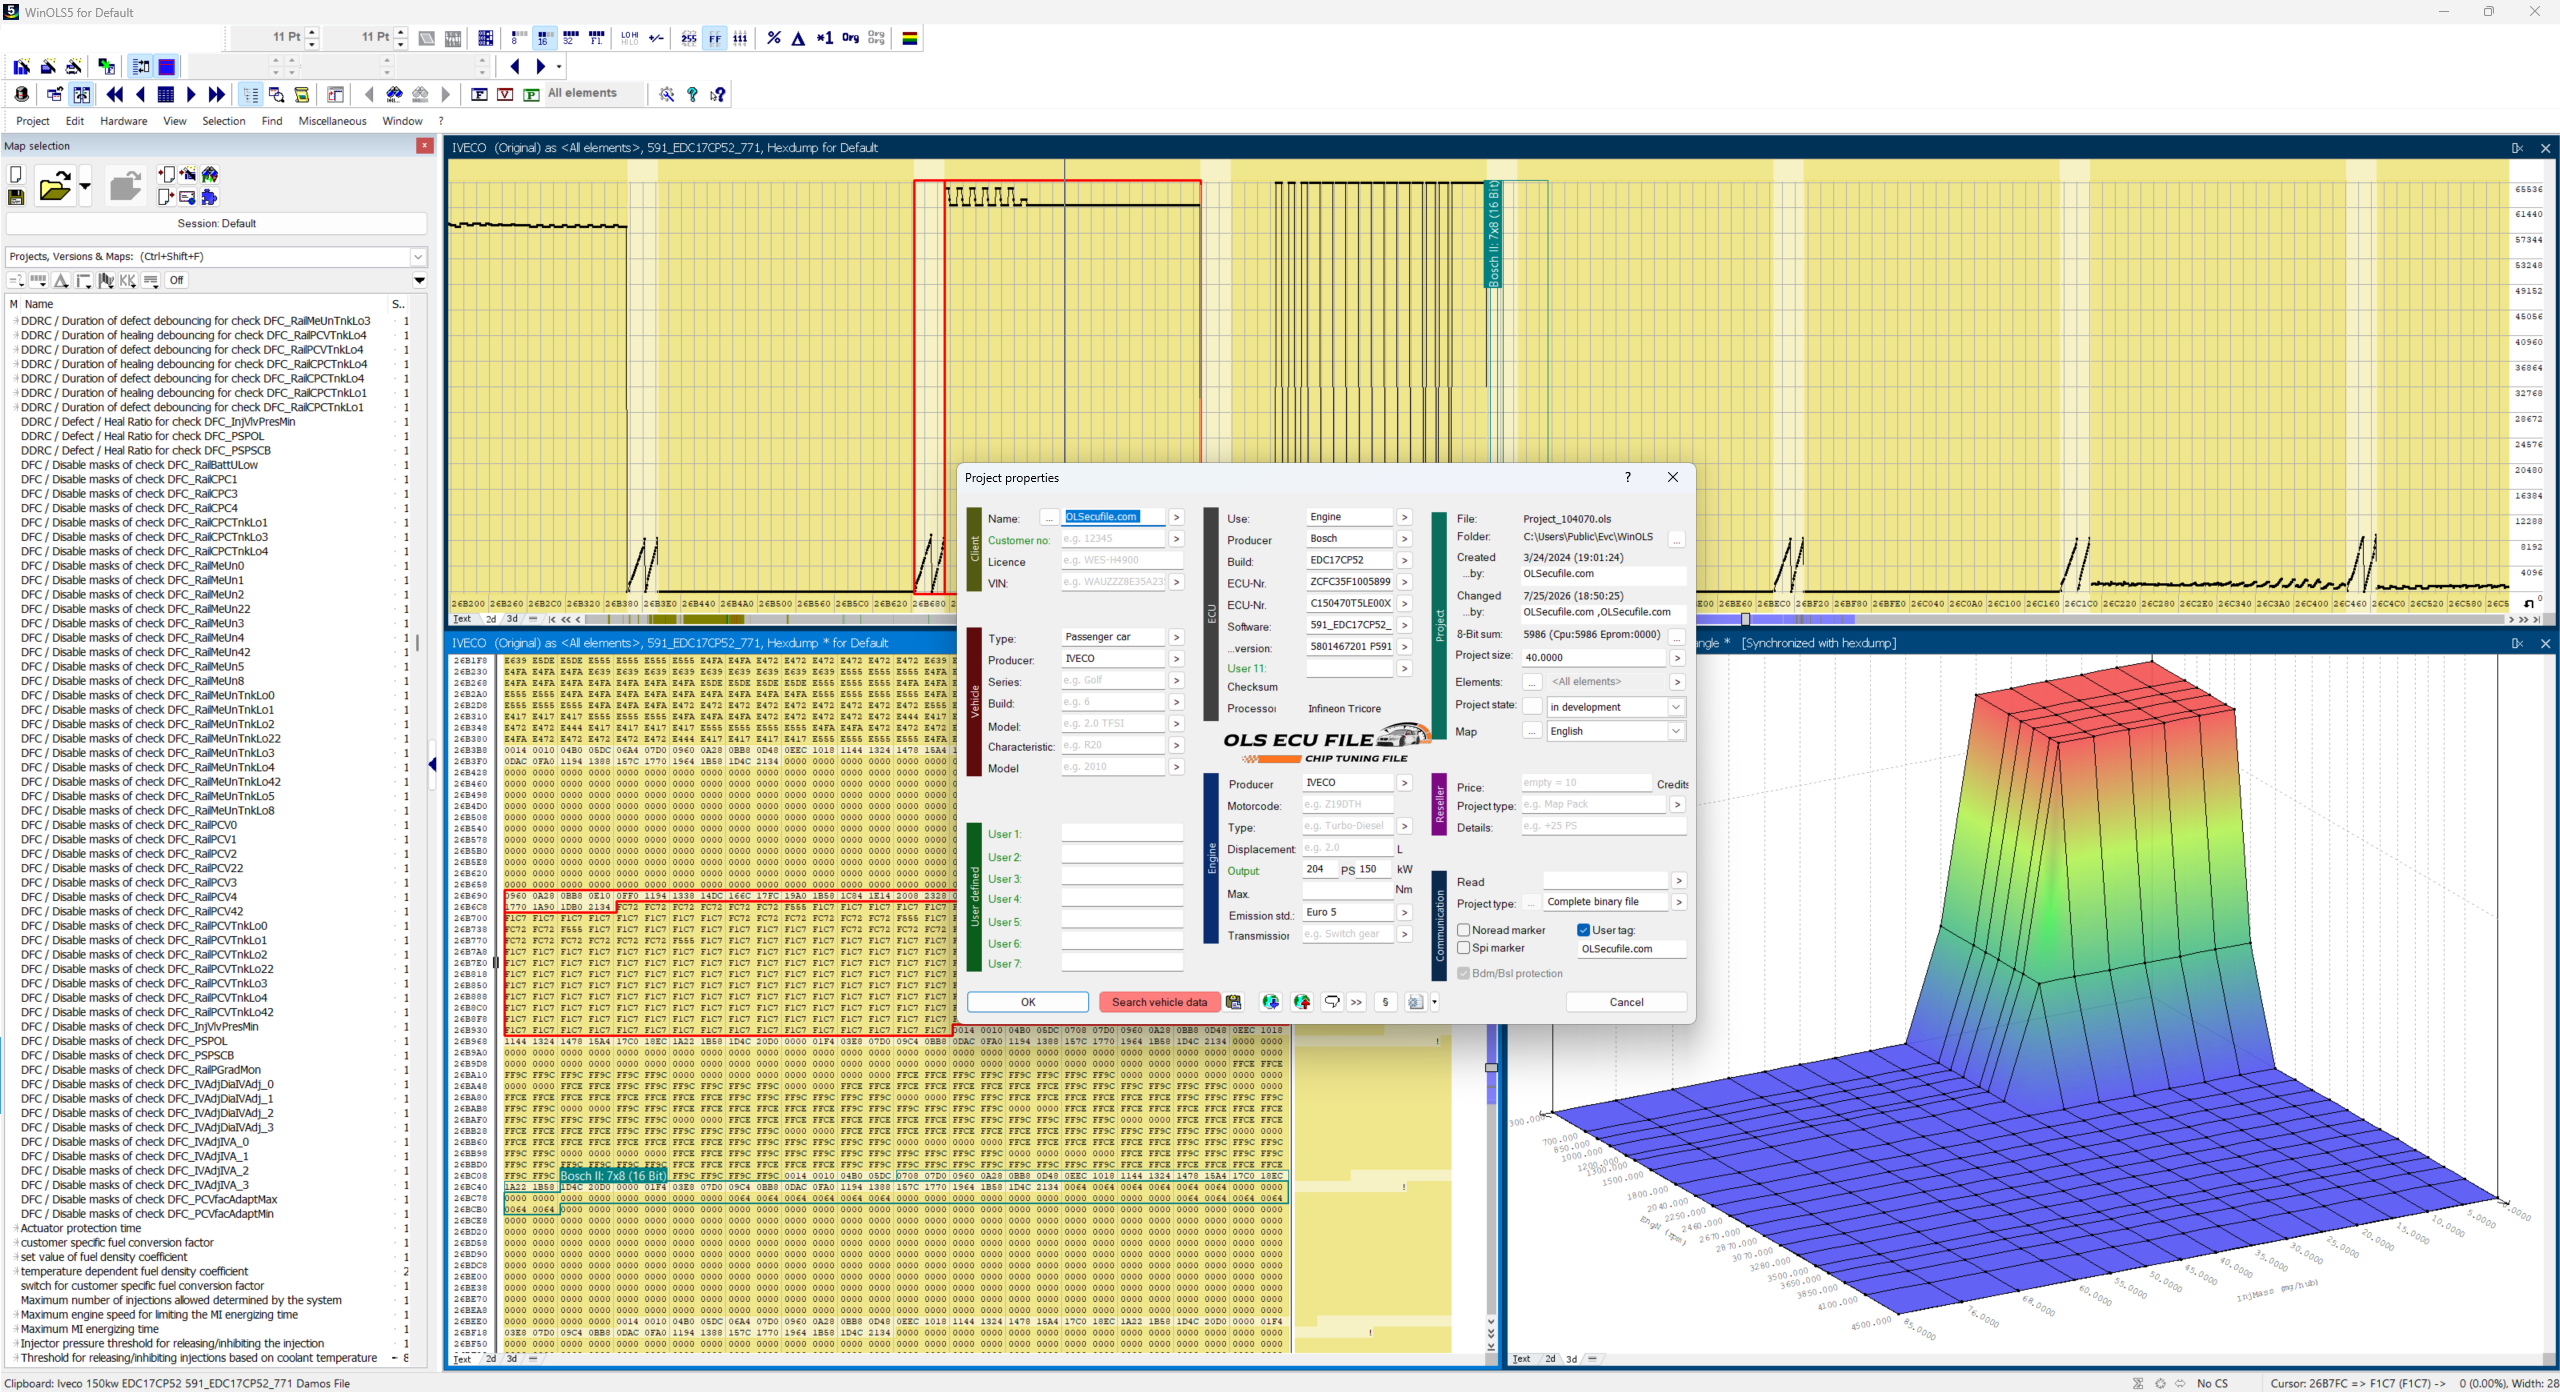
Task: Click the context help cursor icon
Action: point(718,94)
